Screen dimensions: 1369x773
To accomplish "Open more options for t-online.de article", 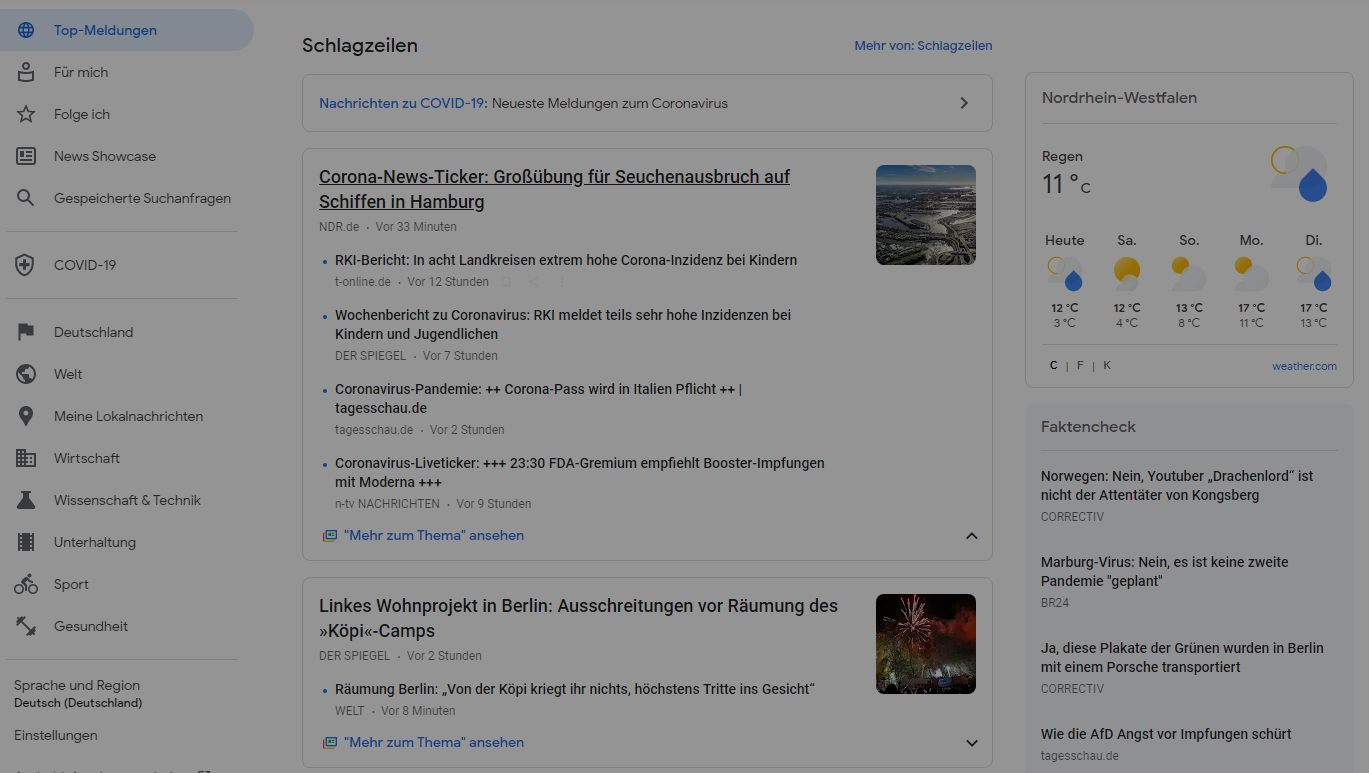I will (562, 282).
